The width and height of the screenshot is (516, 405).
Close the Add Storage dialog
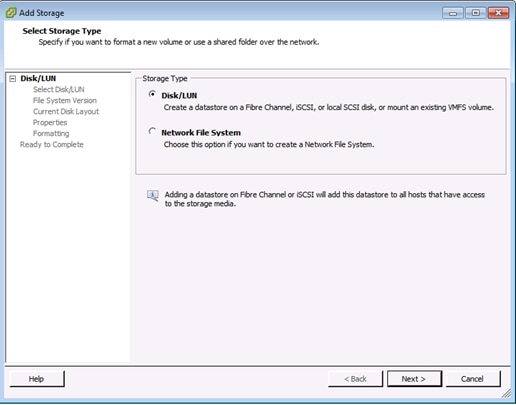pos(498,13)
